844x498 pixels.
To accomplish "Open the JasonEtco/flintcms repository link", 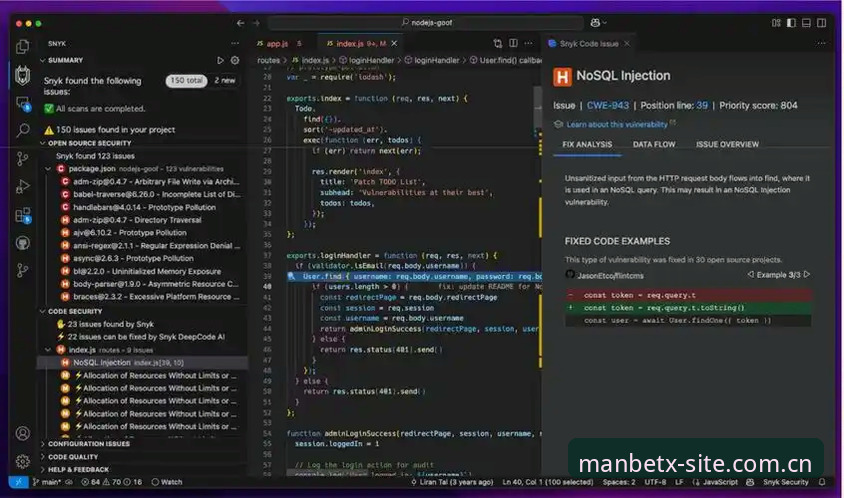I will [x=610, y=275].
